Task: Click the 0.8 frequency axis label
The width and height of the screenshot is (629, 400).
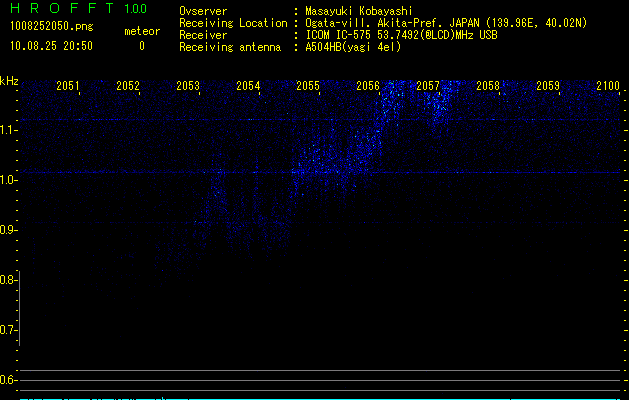Action: coord(7,280)
